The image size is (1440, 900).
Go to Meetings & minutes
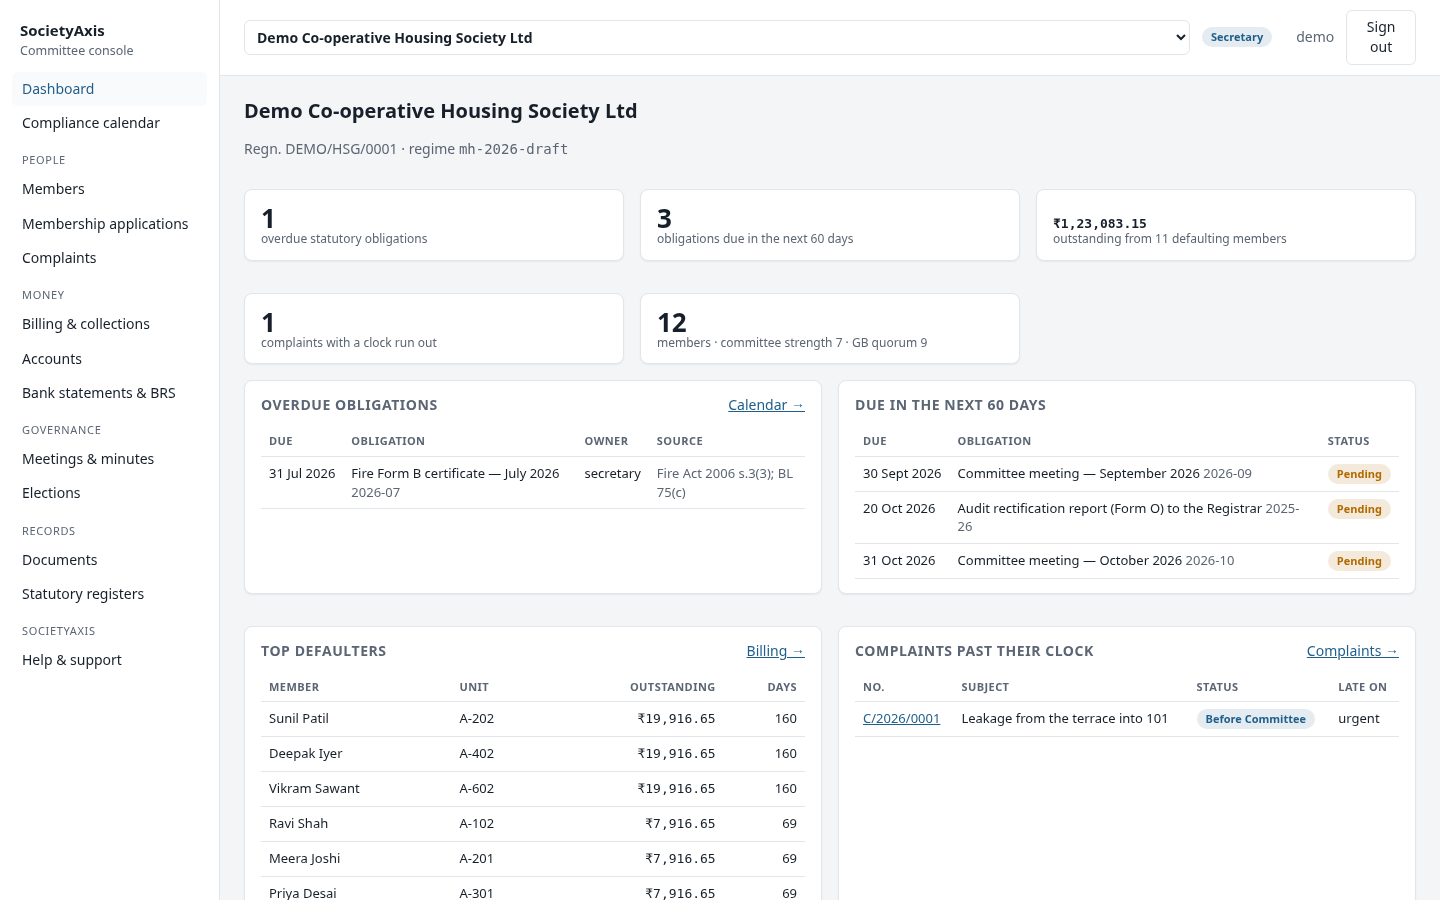(x=109, y=459)
